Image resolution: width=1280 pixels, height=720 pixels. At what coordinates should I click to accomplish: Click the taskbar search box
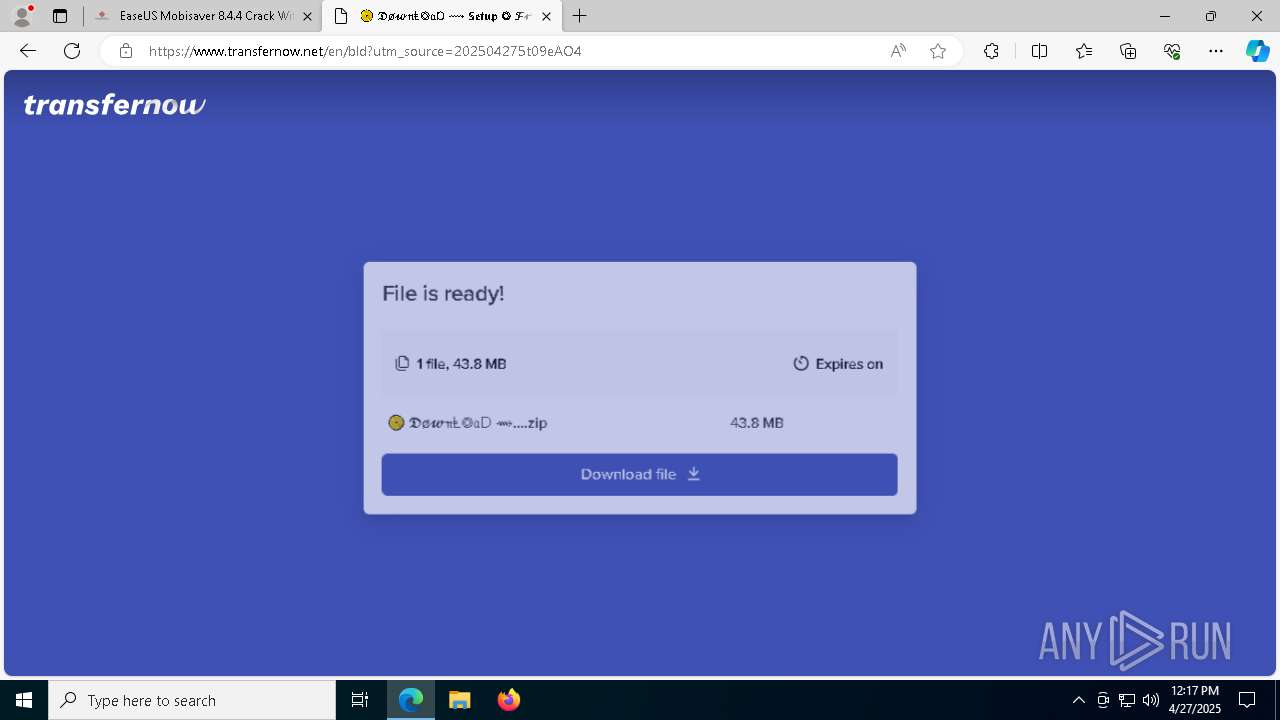[192, 700]
